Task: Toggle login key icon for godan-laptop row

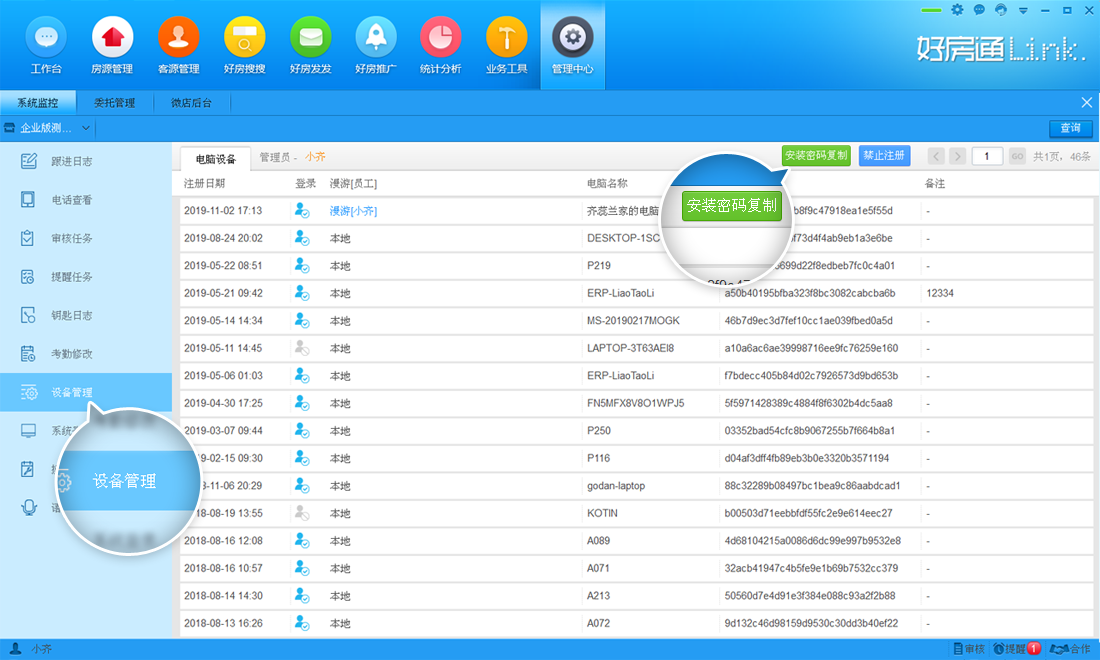Action: (x=303, y=485)
